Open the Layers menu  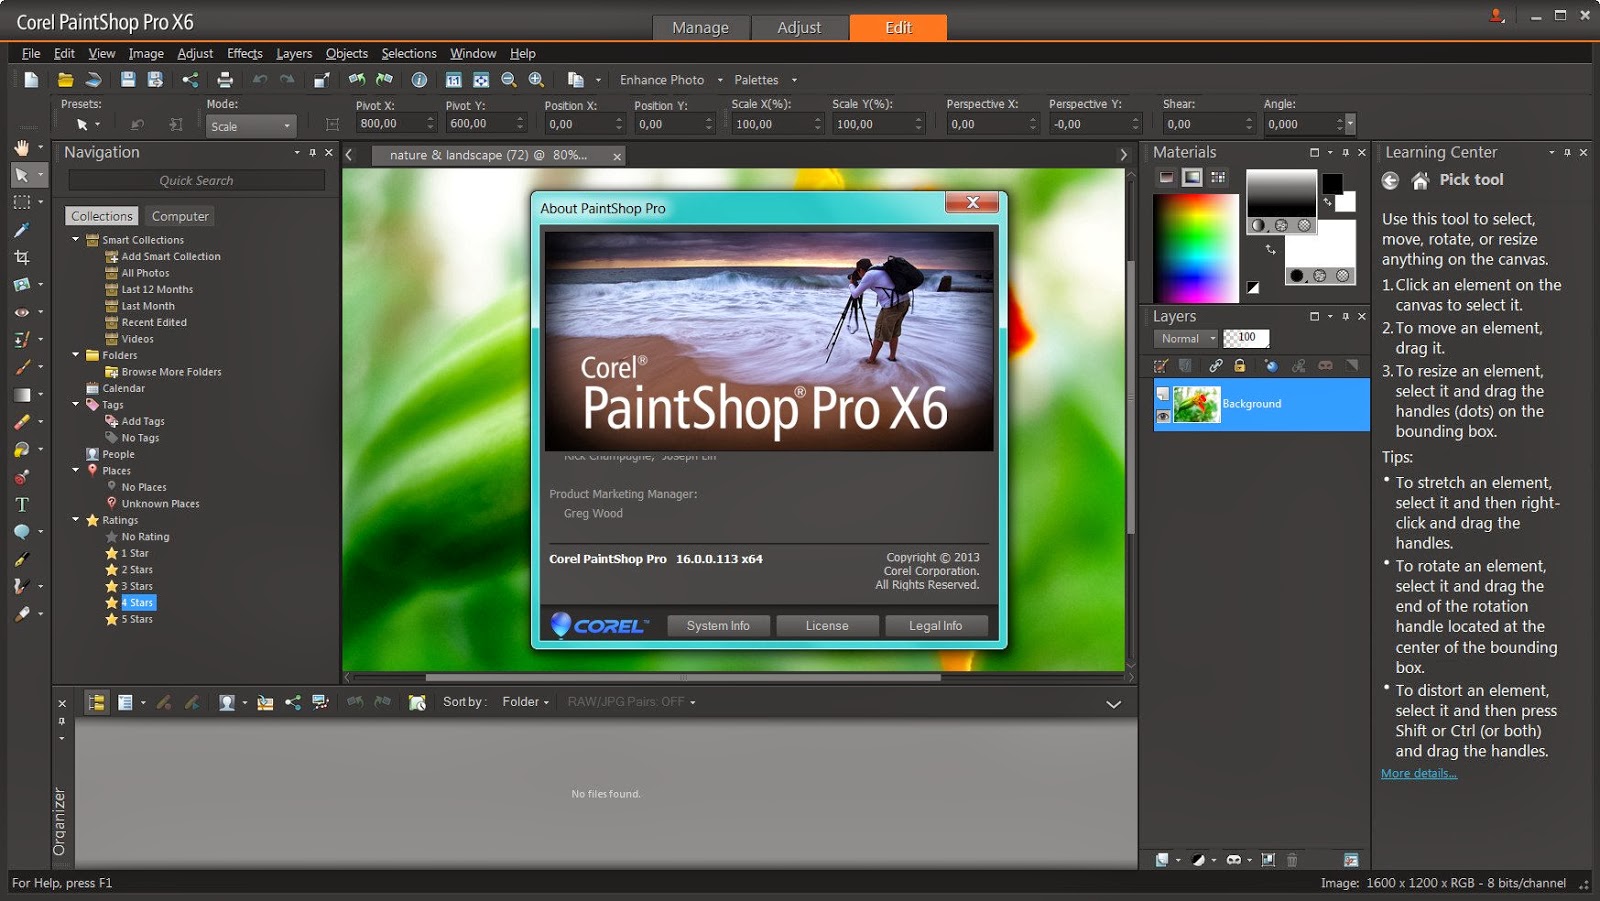coord(294,53)
